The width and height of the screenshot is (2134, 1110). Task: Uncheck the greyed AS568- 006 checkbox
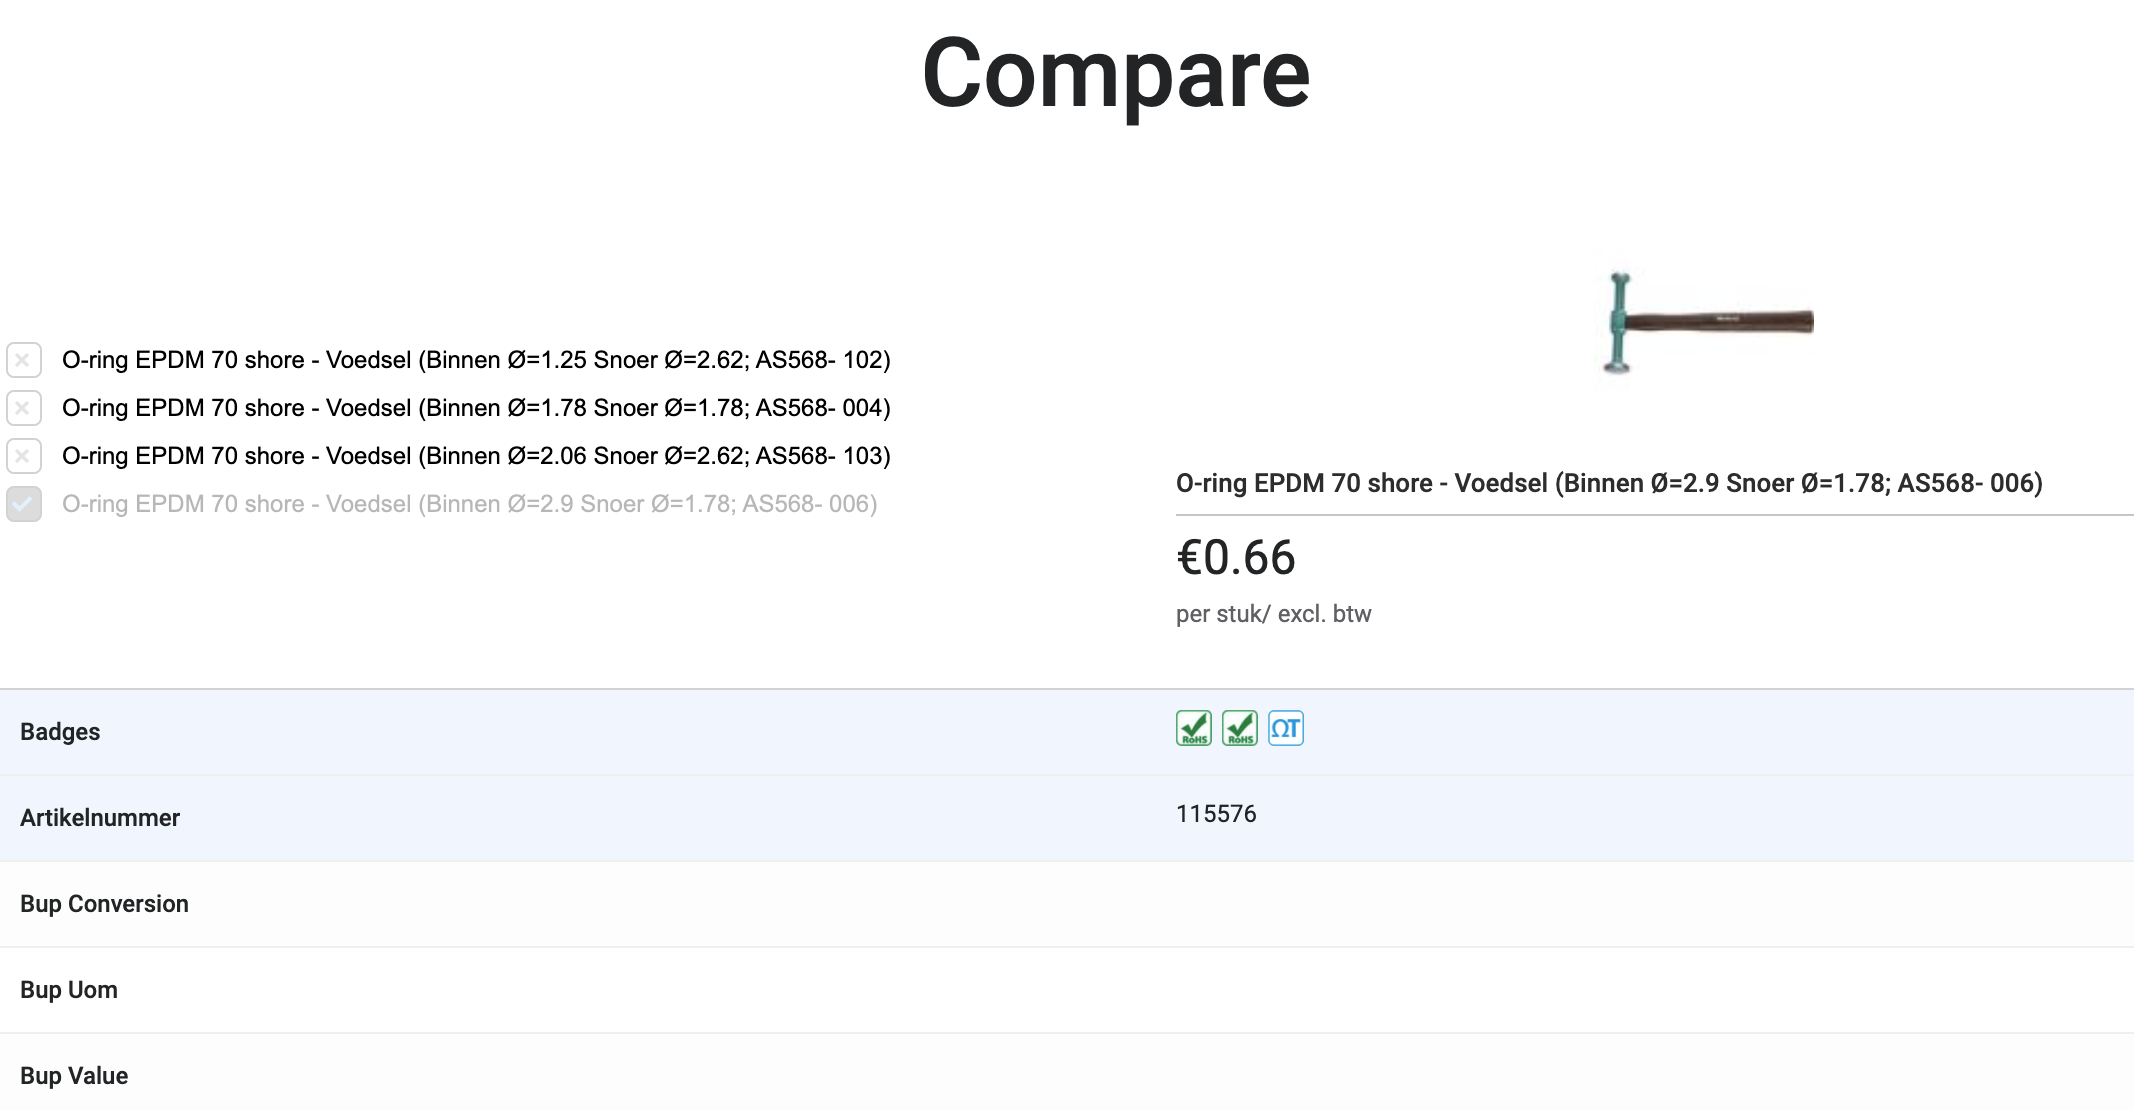[24, 504]
